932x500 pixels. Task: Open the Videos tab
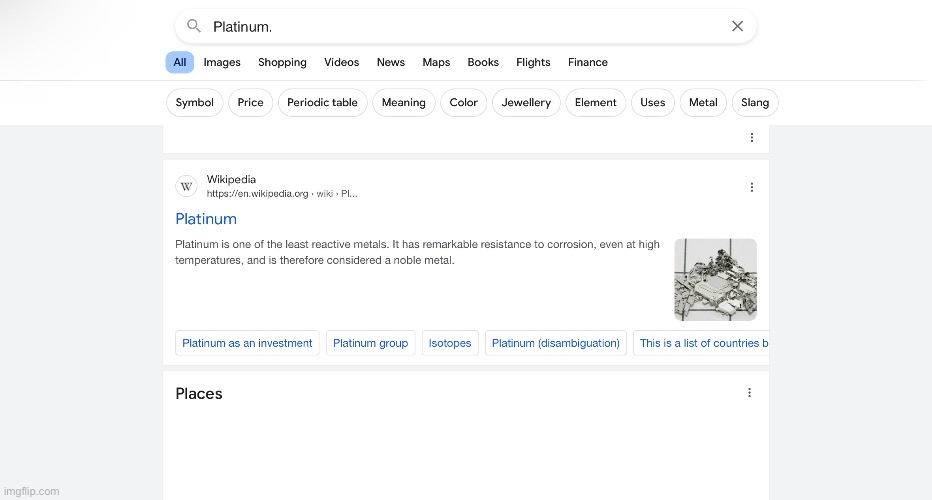tap(341, 62)
